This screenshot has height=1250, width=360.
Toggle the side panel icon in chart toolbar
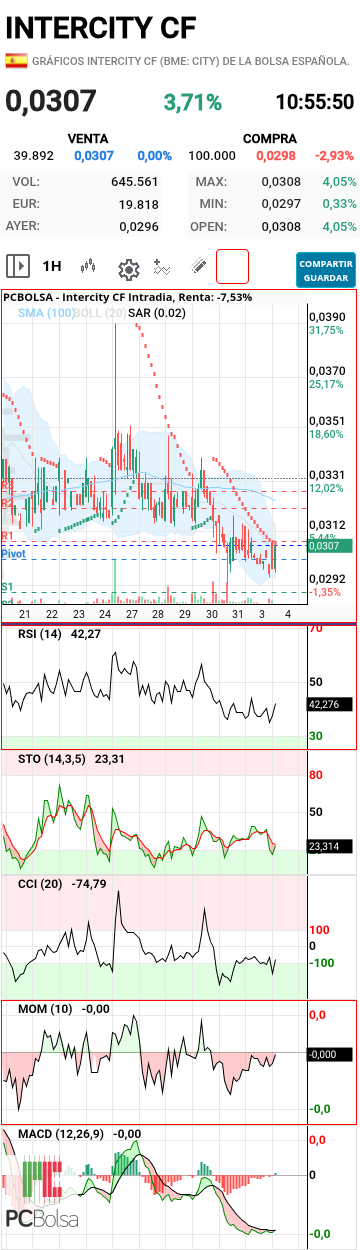pos(17,266)
